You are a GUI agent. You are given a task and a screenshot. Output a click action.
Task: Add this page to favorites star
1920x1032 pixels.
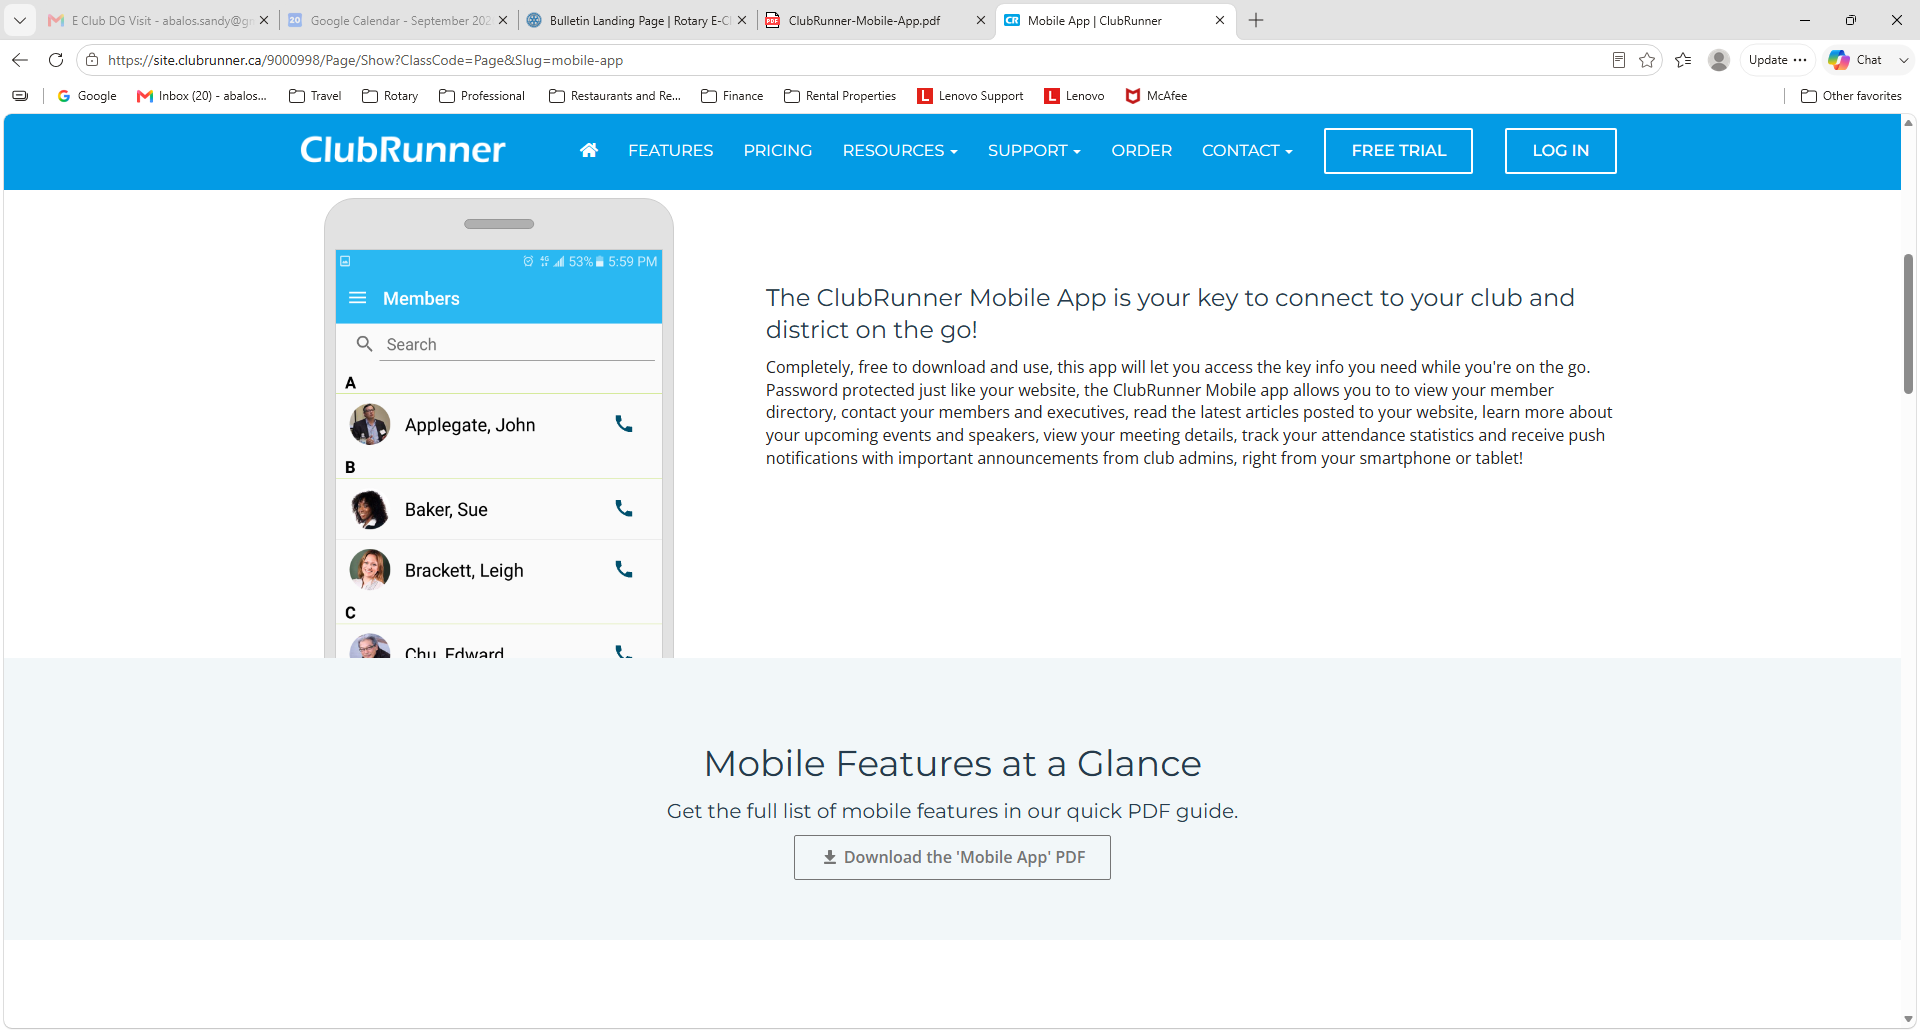[x=1647, y=60]
